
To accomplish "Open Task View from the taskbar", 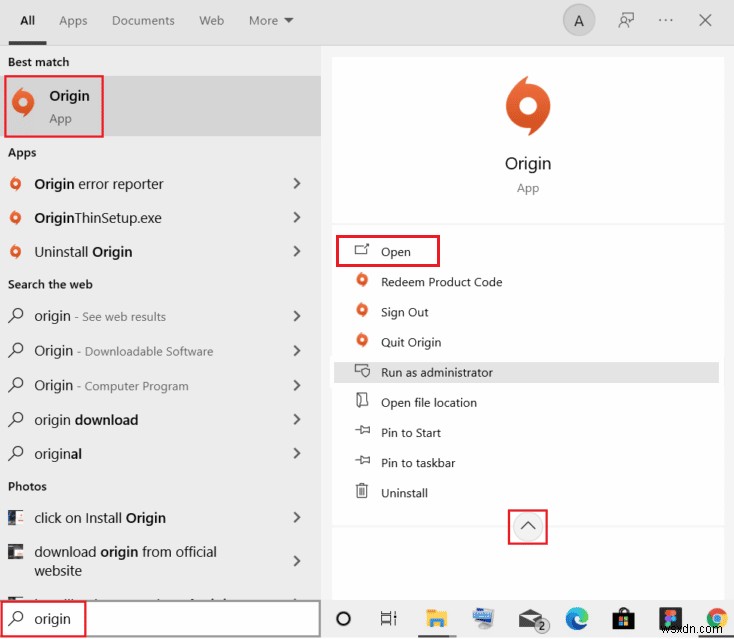I will pyautogui.click(x=388, y=619).
